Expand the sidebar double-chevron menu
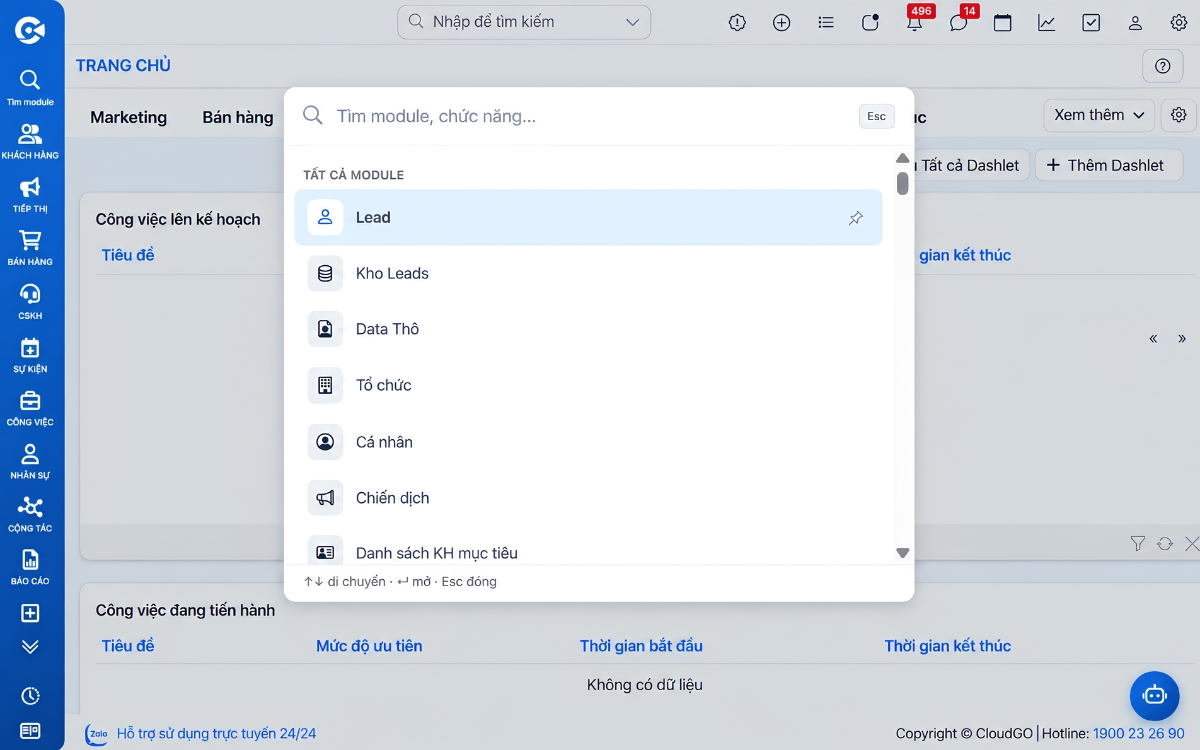 click(30, 647)
